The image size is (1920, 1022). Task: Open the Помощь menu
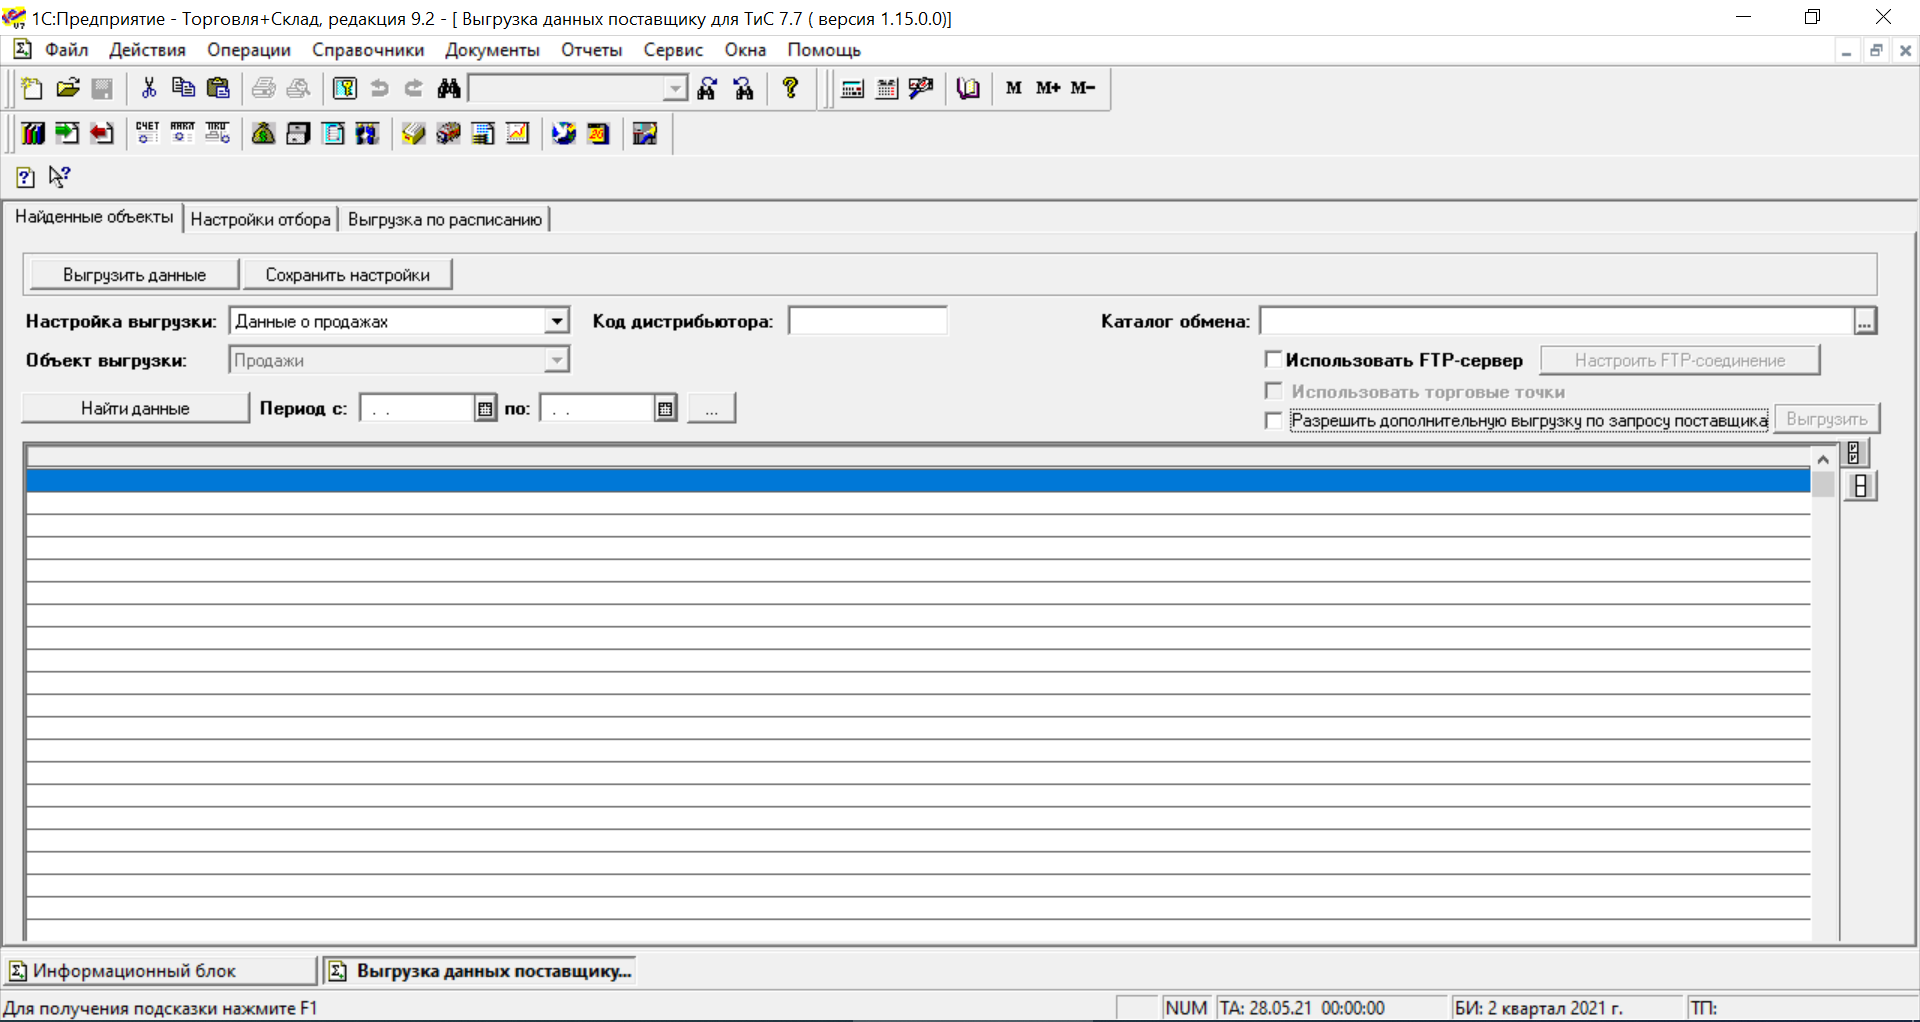click(824, 50)
